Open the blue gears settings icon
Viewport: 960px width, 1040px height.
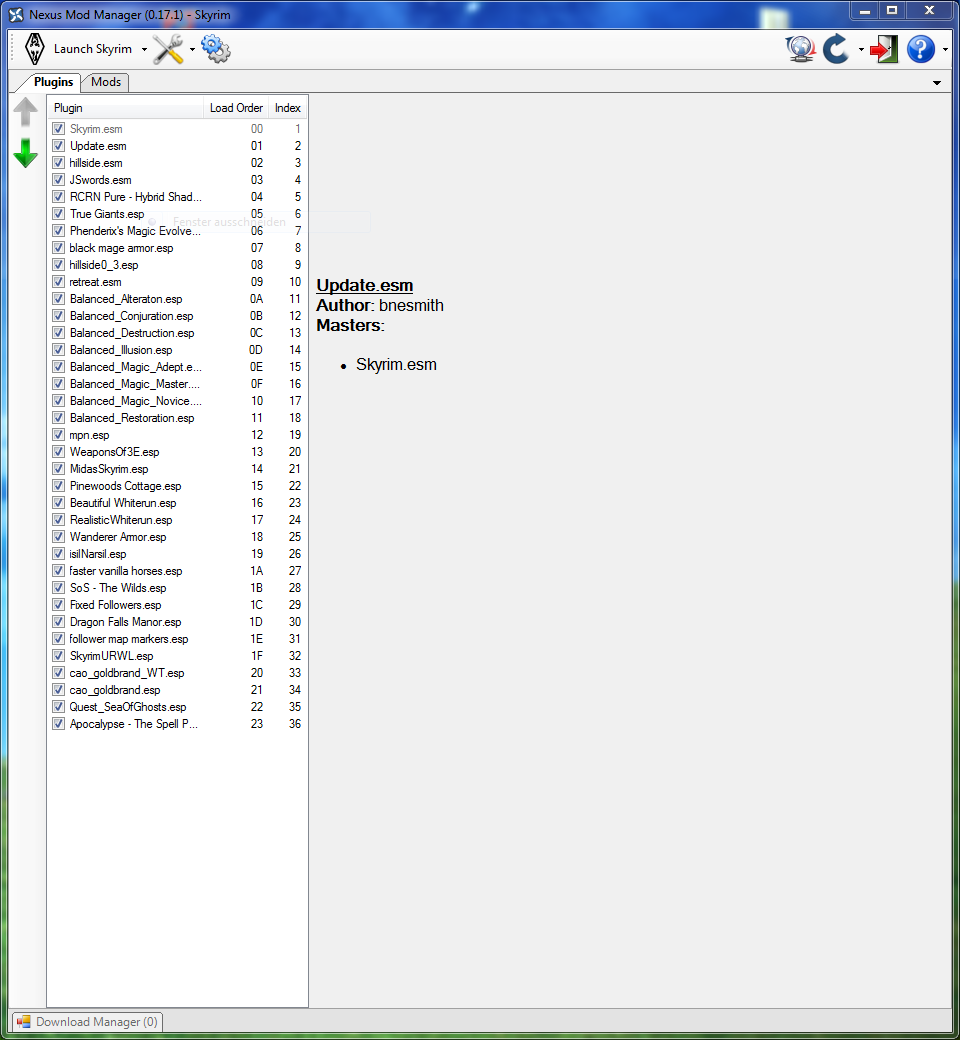(x=216, y=49)
